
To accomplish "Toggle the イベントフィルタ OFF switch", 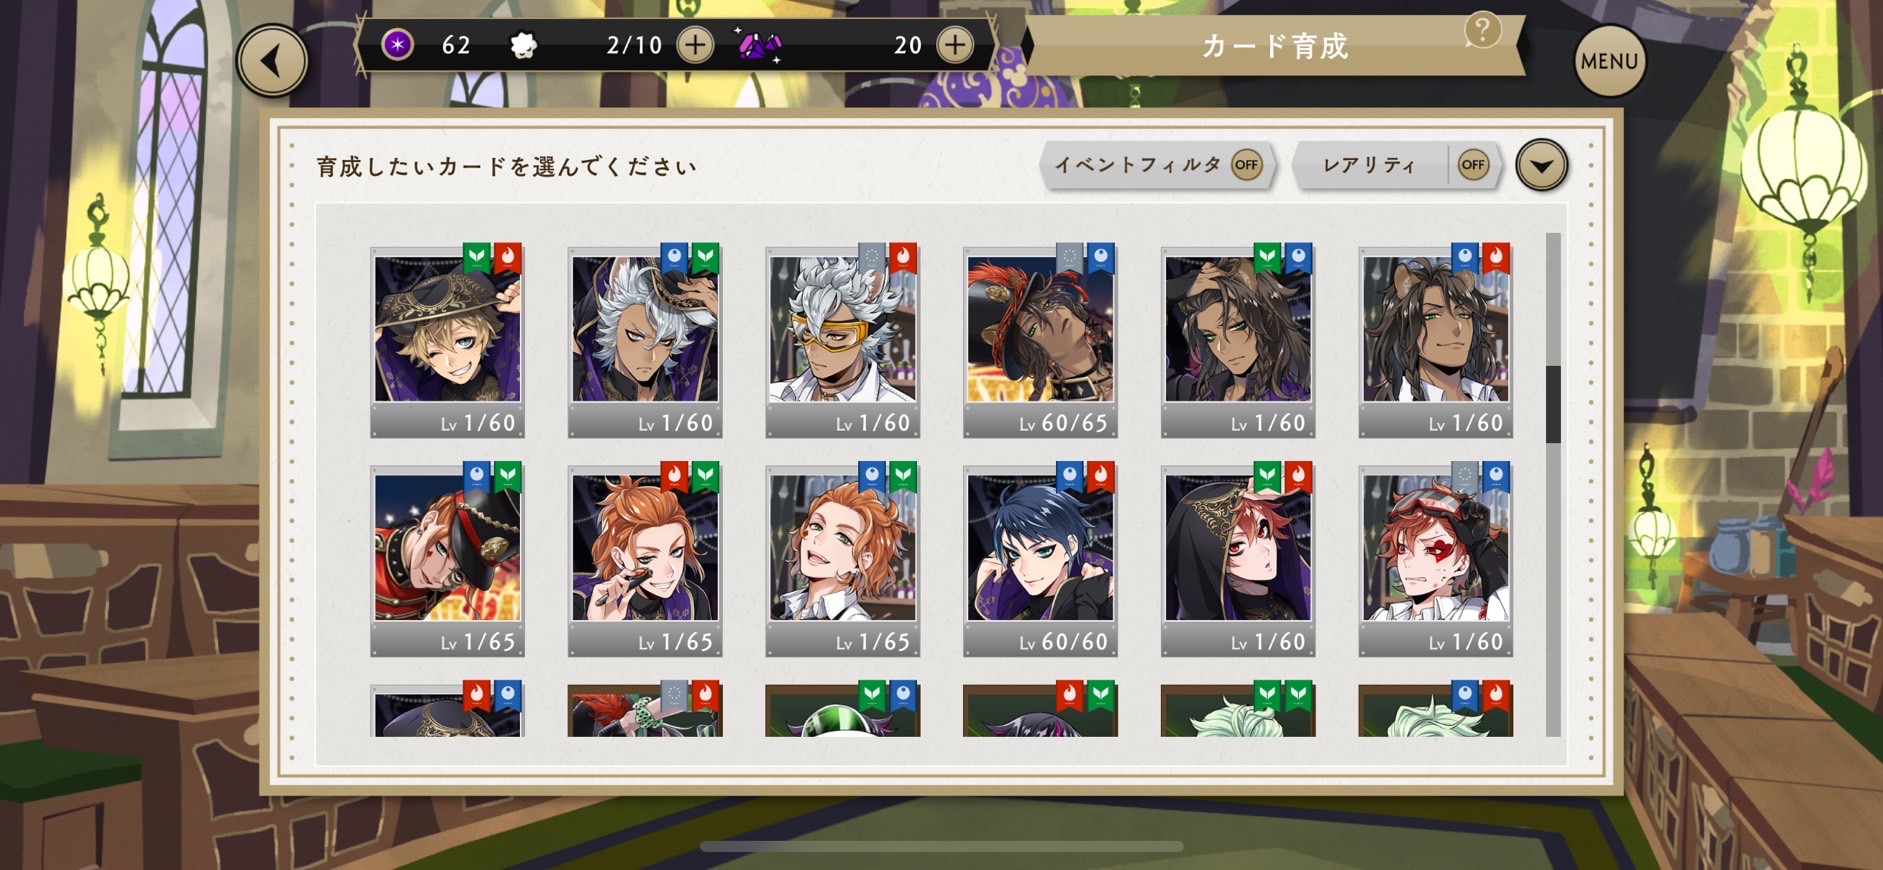I will point(1247,165).
